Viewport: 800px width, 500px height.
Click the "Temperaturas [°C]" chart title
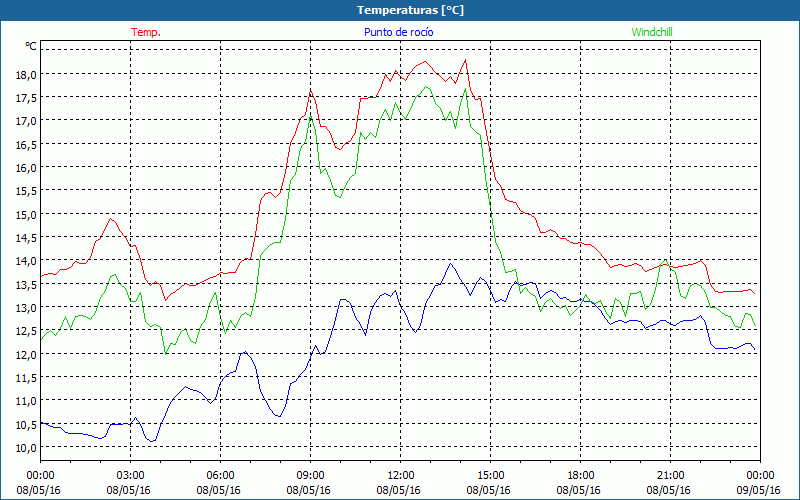400,9
